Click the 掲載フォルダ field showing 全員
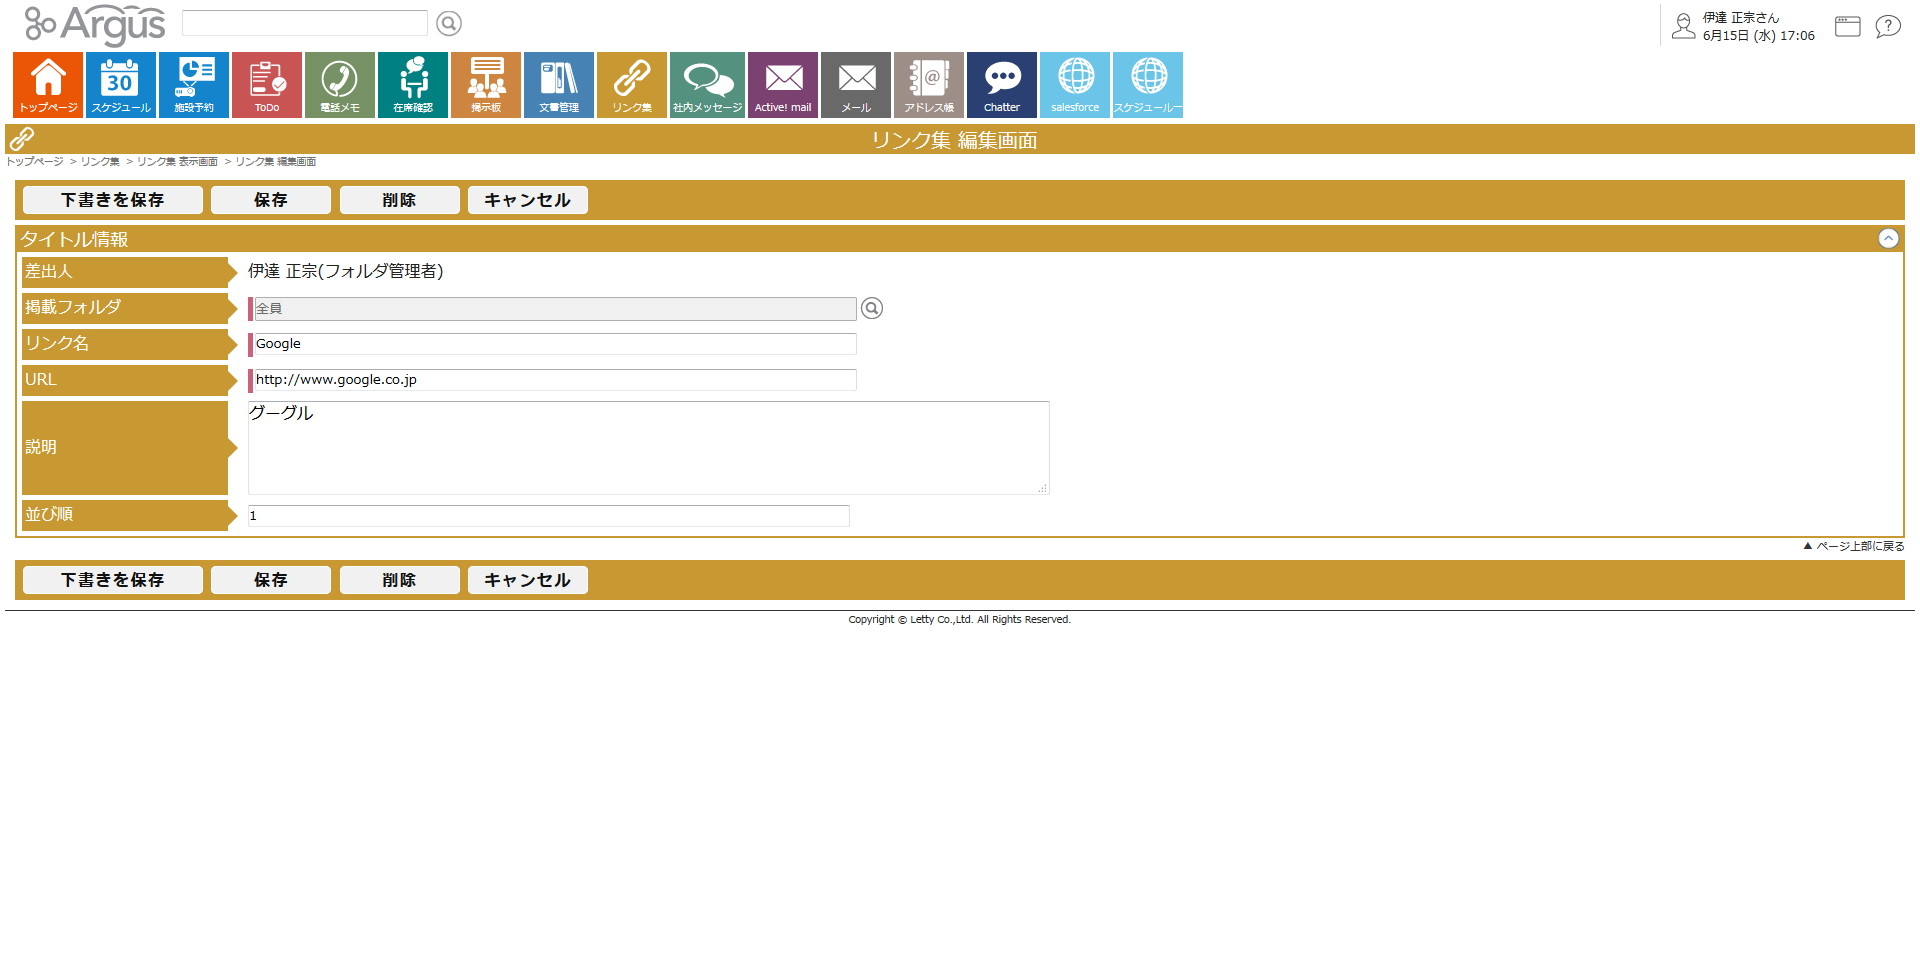Image resolution: width=1920 pixels, height=969 pixels. click(x=555, y=308)
